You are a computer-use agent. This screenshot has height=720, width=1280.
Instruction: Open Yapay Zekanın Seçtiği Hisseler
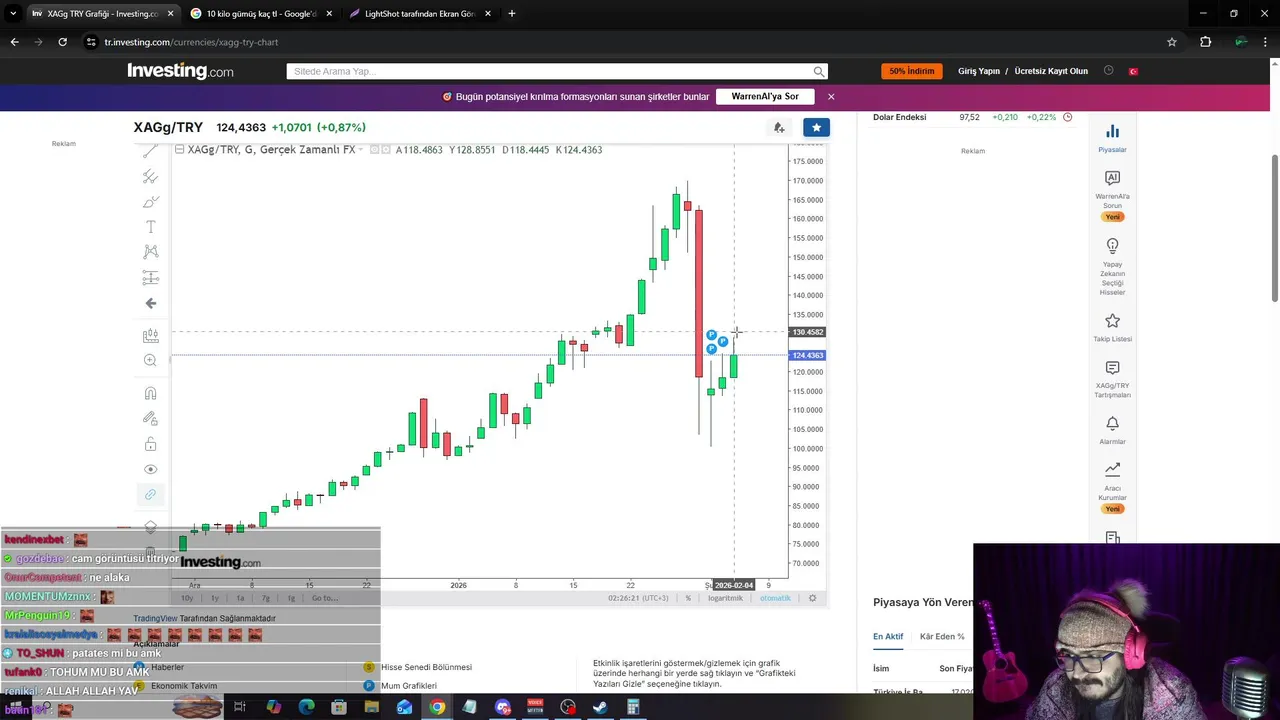click(1112, 266)
